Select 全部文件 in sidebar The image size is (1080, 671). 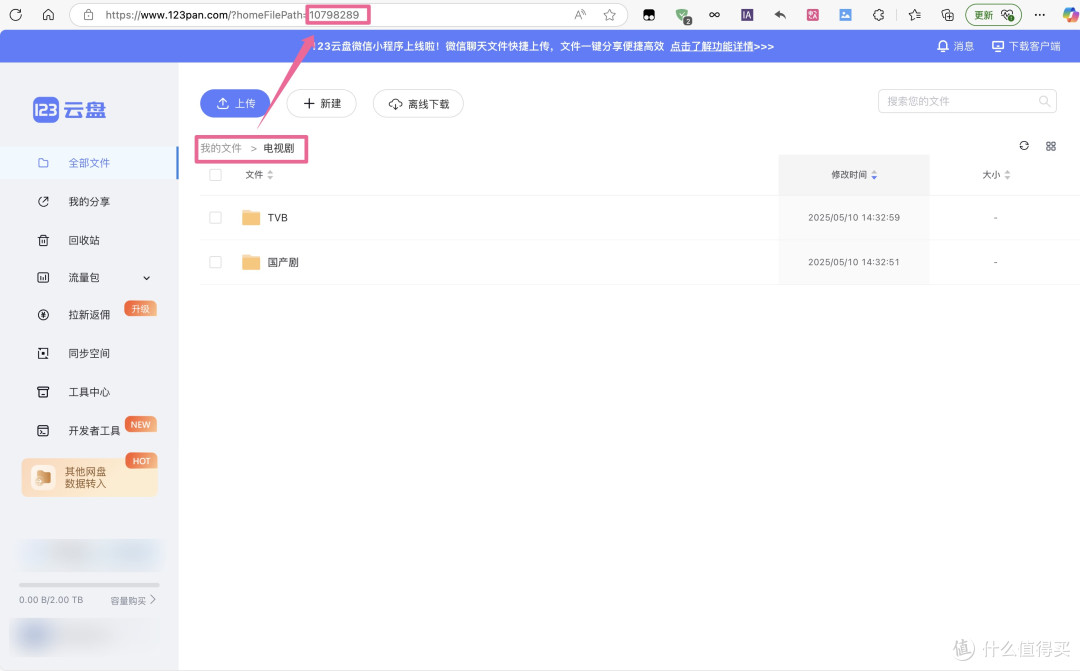90,163
